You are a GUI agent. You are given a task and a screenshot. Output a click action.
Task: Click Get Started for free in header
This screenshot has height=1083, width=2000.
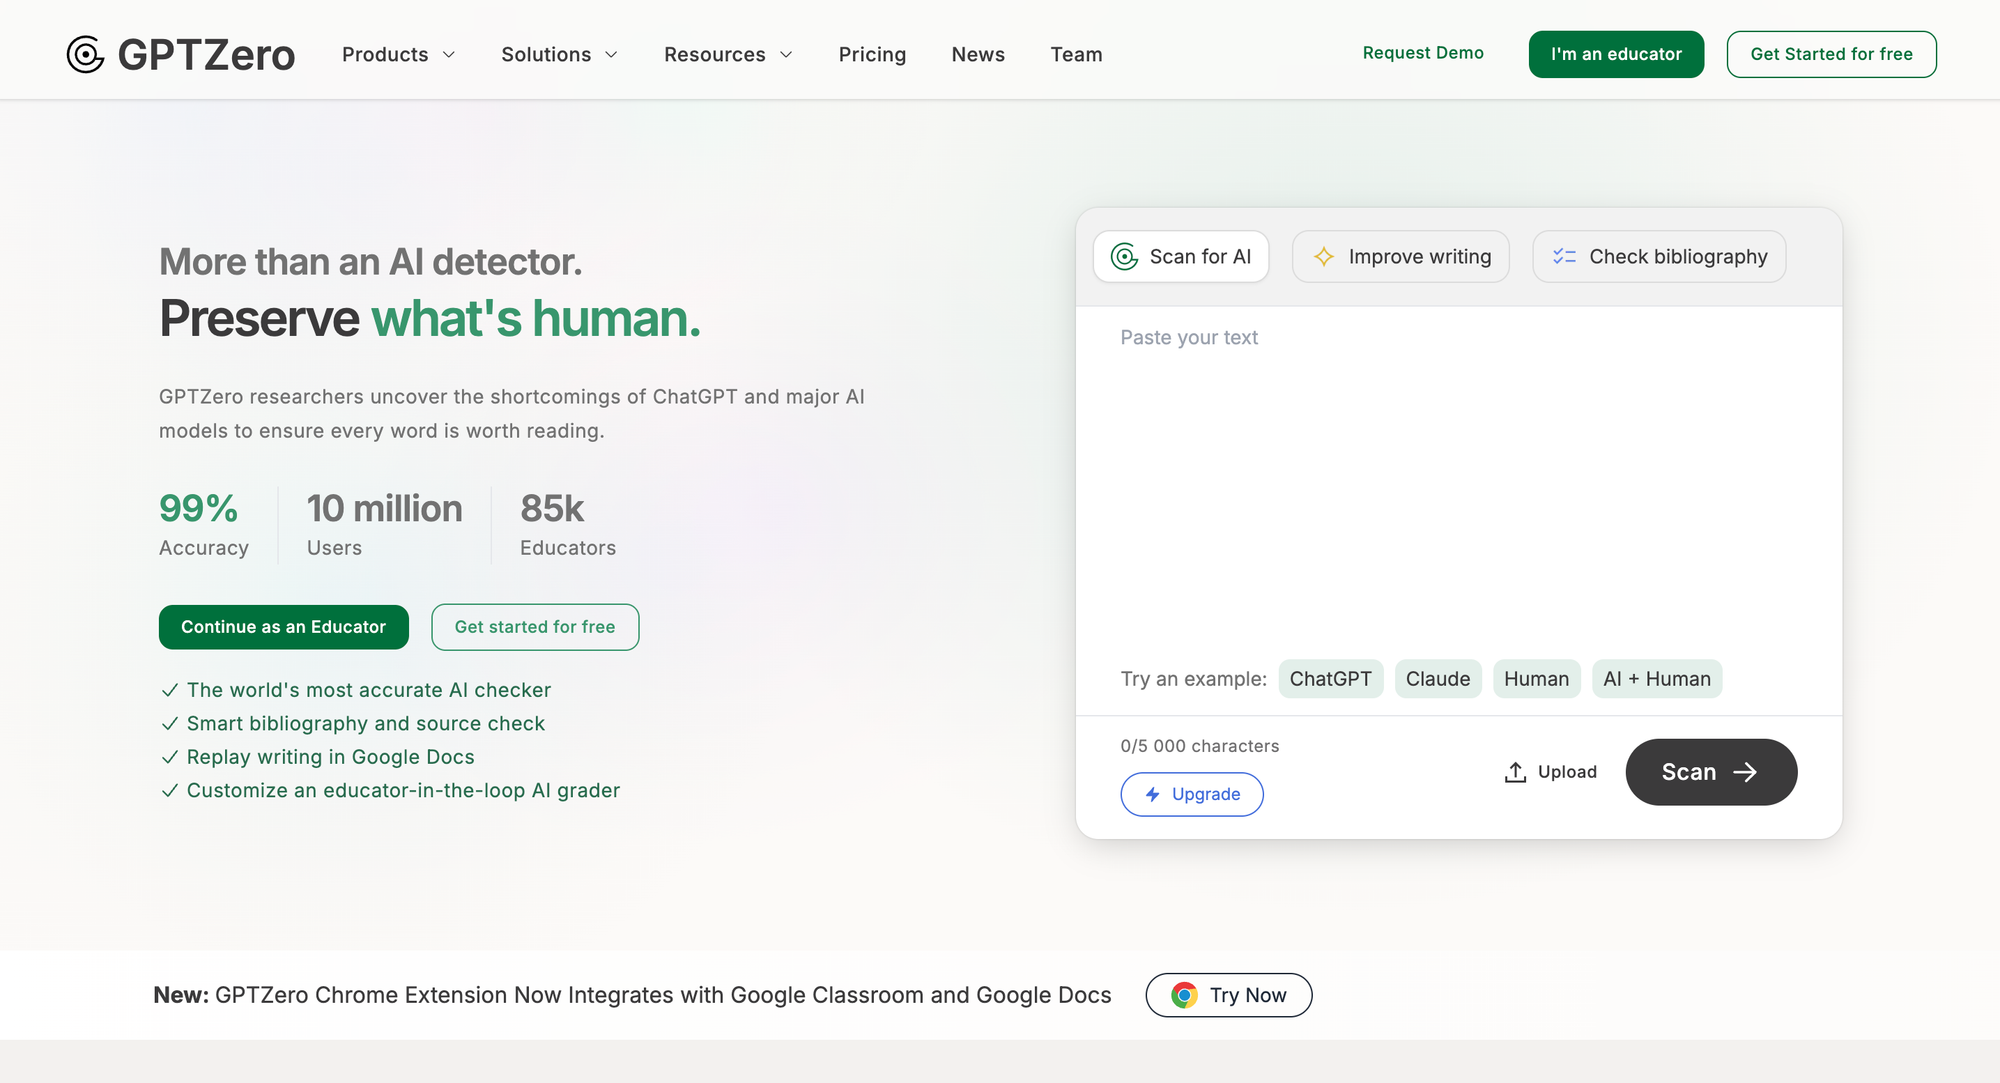point(1831,54)
